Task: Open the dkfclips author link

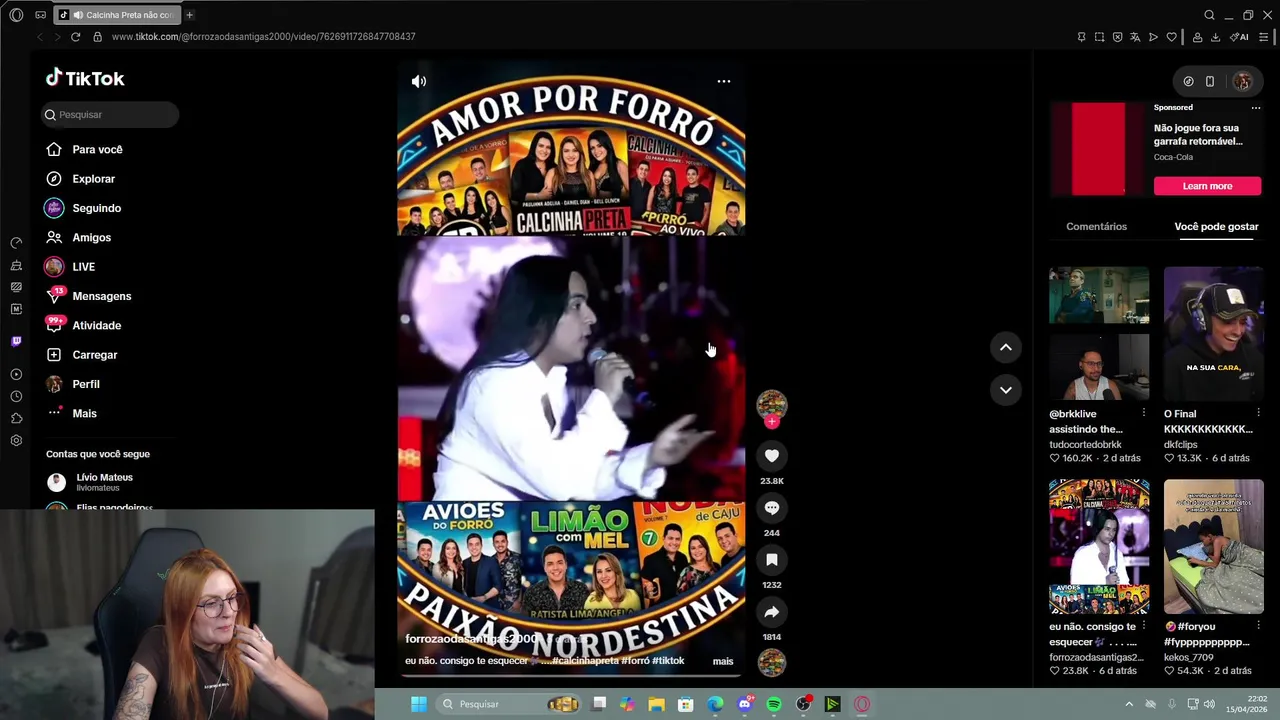Action: (x=1180, y=444)
